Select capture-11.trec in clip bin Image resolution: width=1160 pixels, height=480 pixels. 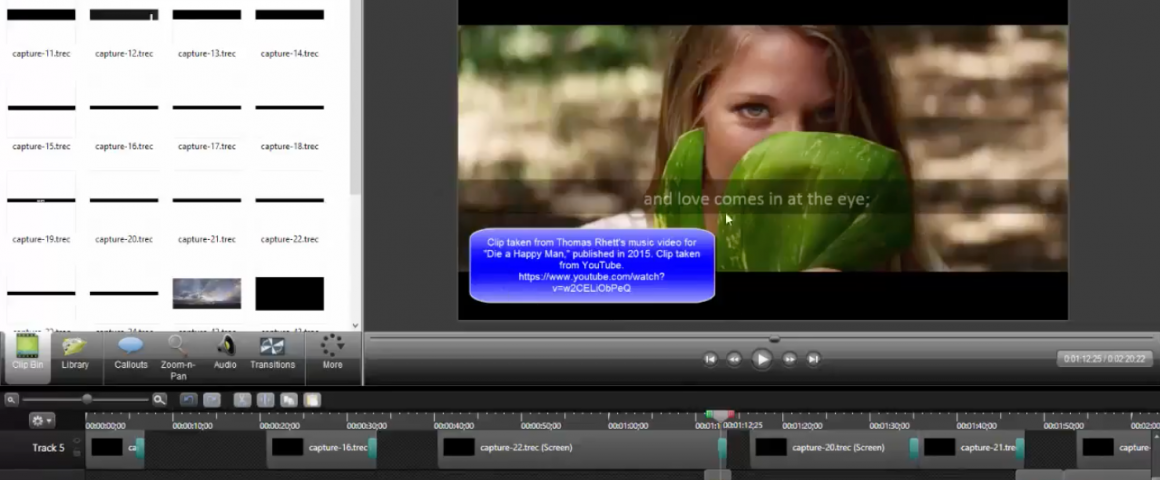click(x=41, y=33)
